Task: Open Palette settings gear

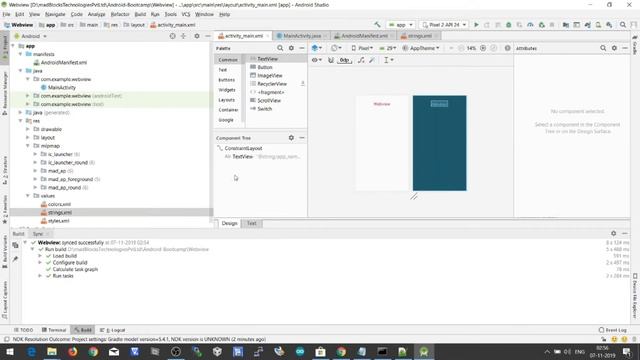Action: [x=291, y=48]
